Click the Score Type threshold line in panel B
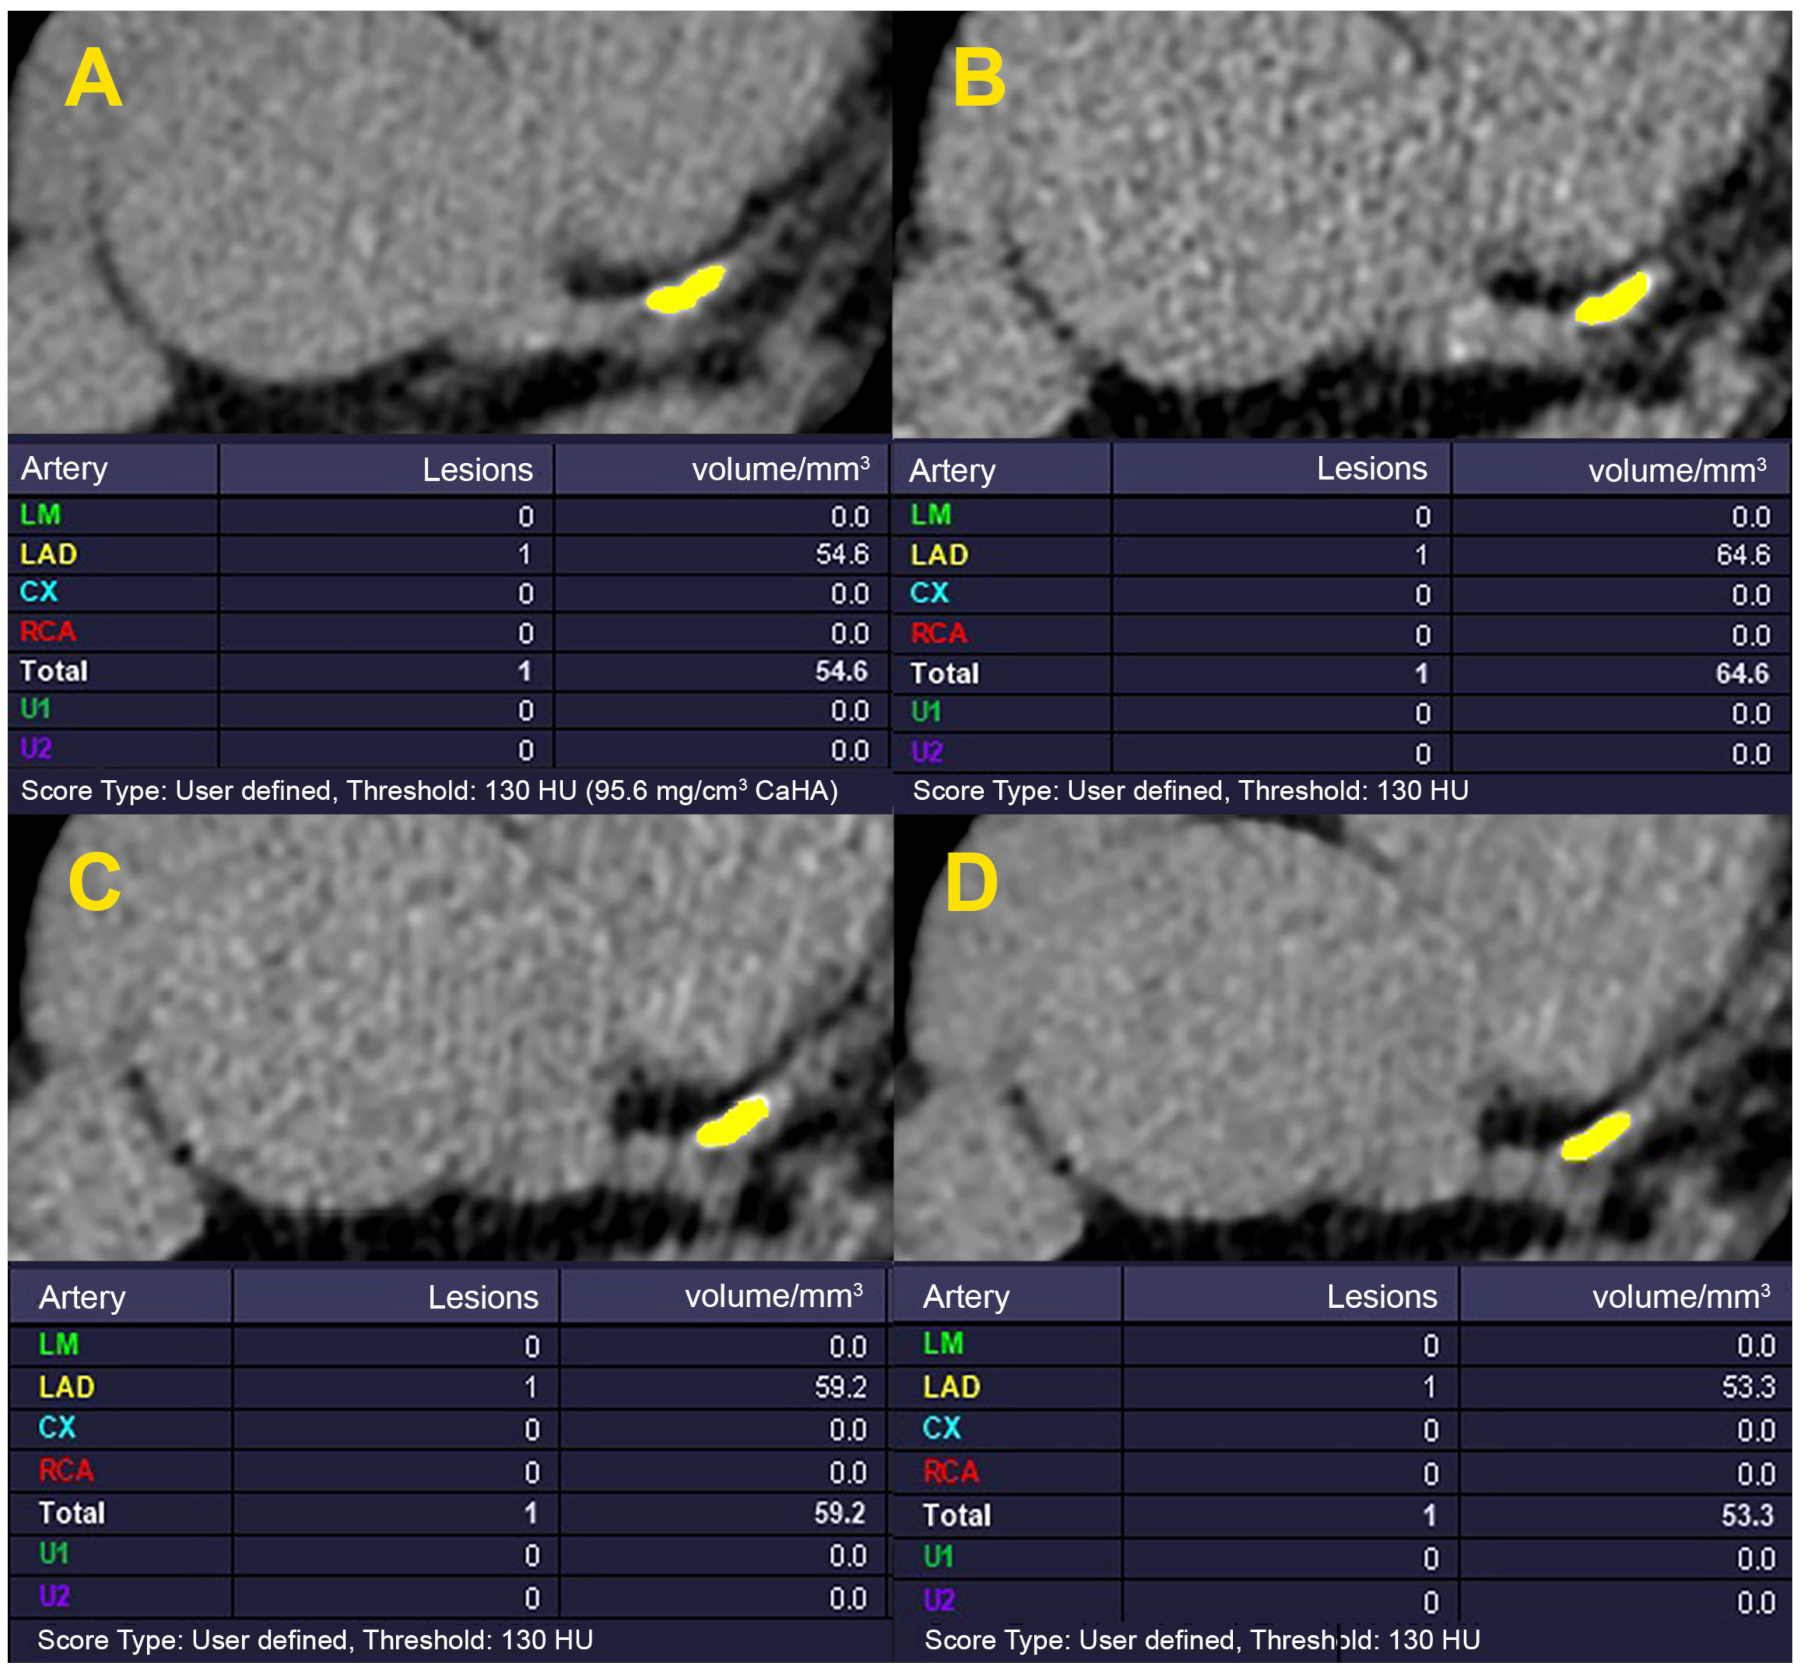The image size is (1805, 1674). [1190, 791]
